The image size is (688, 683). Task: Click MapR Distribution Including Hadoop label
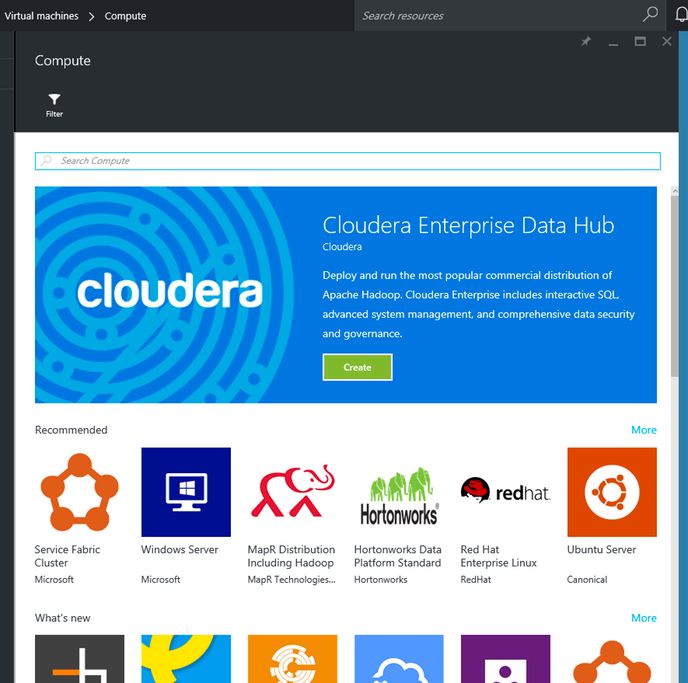click(x=291, y=556)
